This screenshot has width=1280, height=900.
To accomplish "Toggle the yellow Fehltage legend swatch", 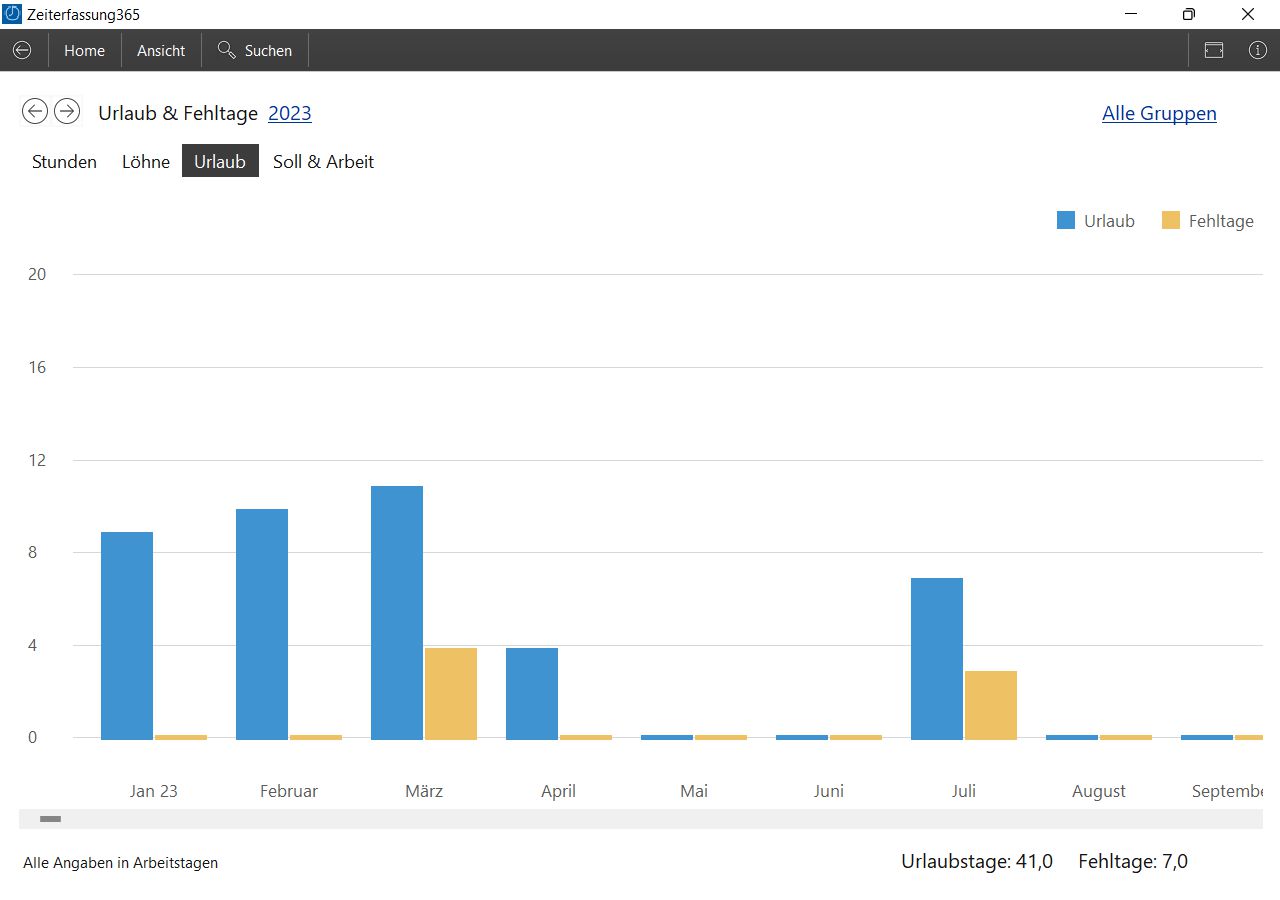I will [1171, 221].
